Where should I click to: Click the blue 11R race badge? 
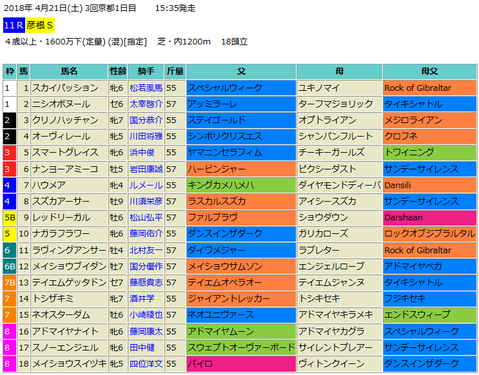click(14, 25)
